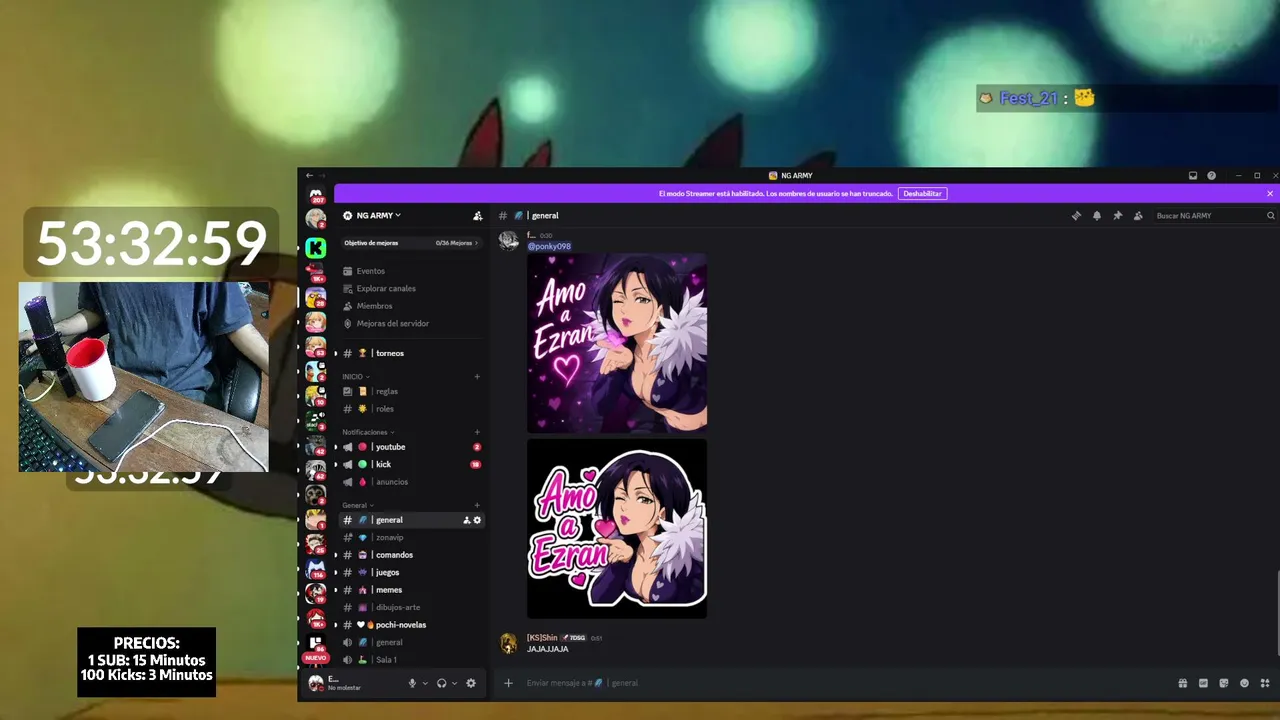Image resolution: width=1280 pixels, height=720 pixels.
Task: Open the Discord inbox icon
Action: coord(1193,176)
